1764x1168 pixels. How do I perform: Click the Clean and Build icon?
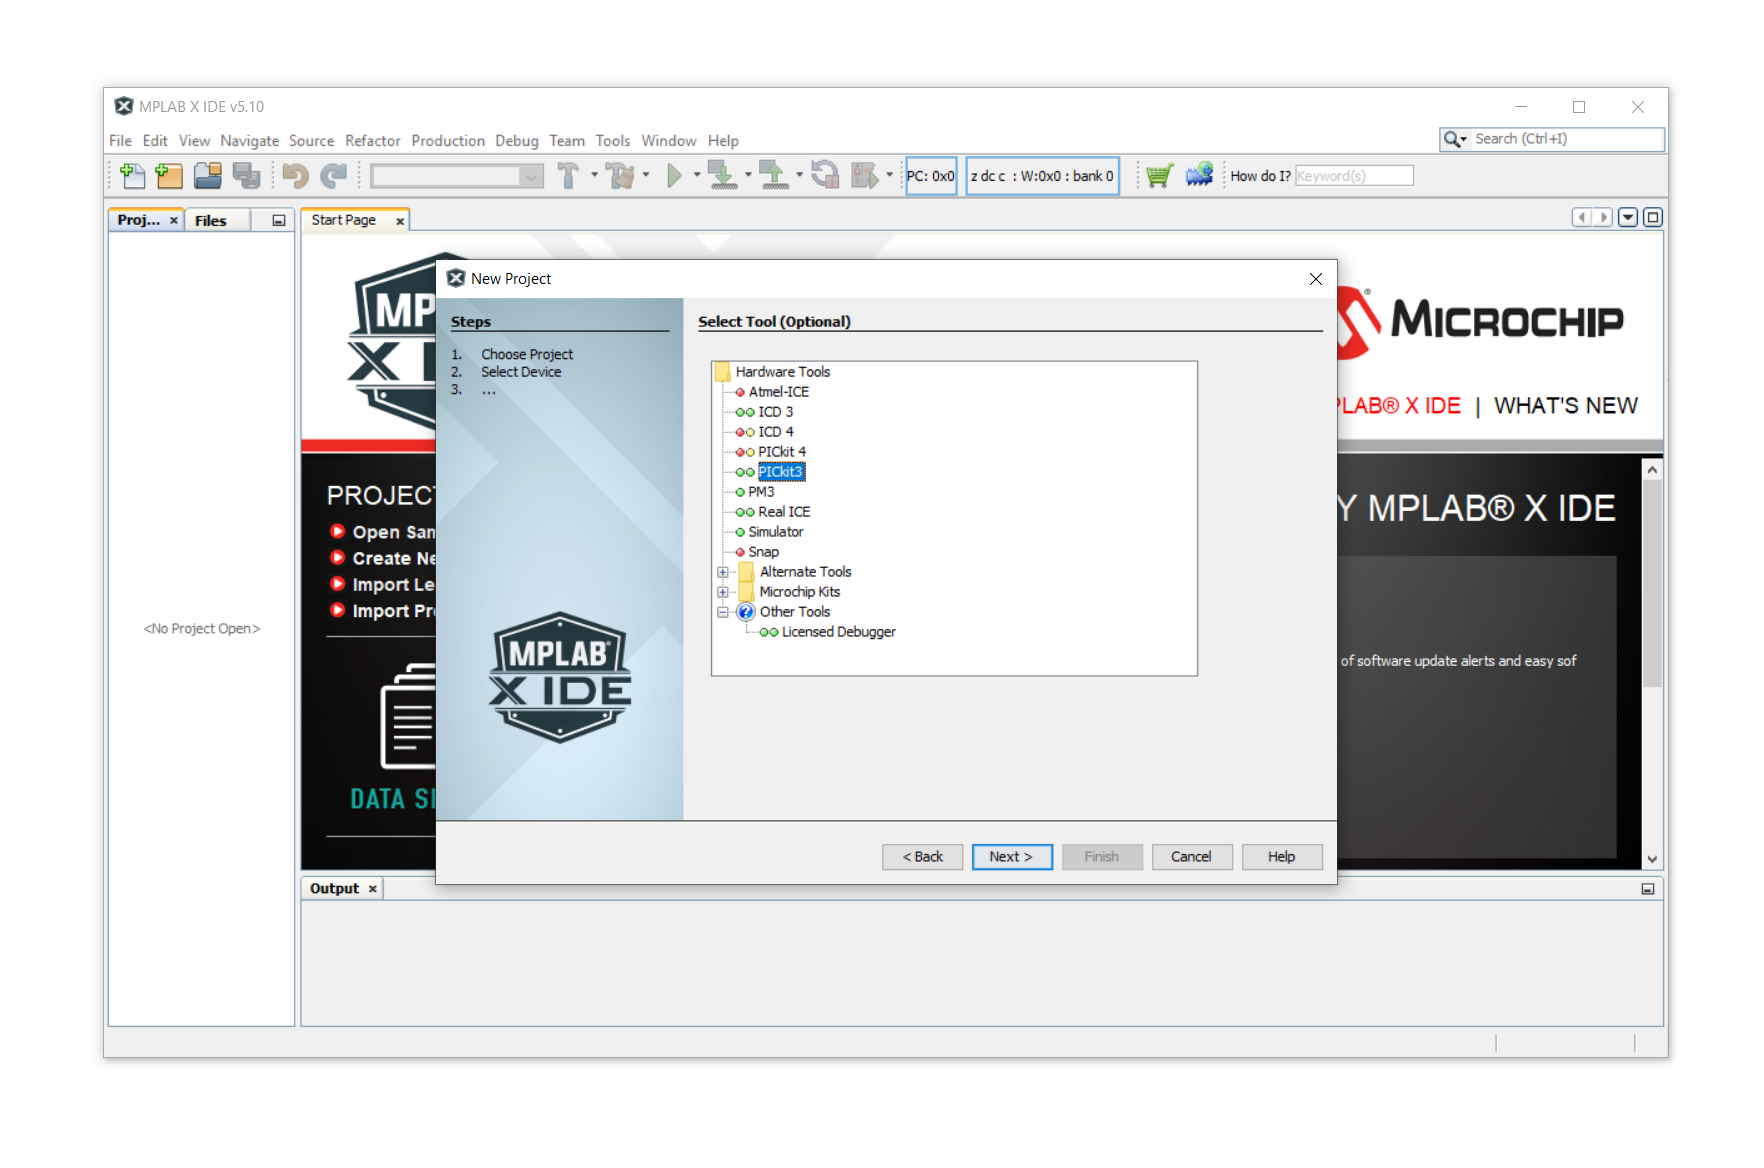pyautogui.click(x=621, y=176)
